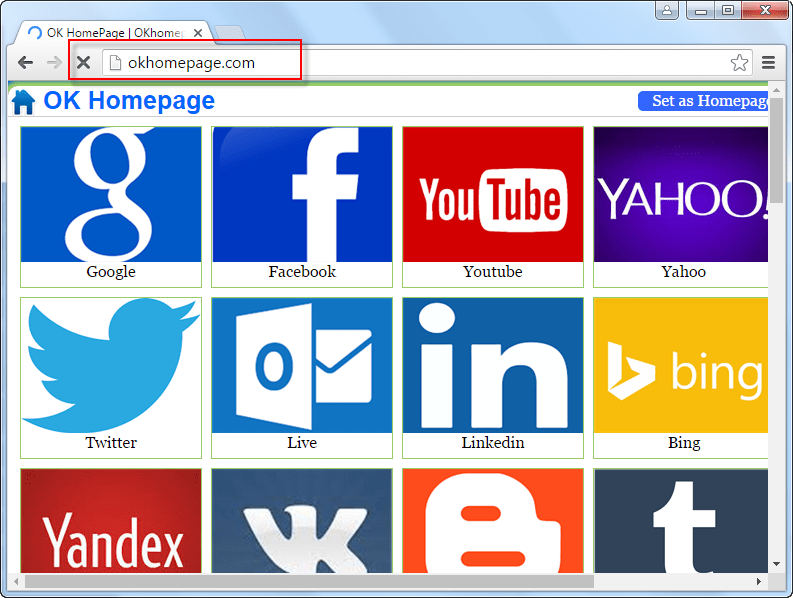Click the browser back arrow button
The height and width of the screenshot is (598, 793).
tap(25, 63)
